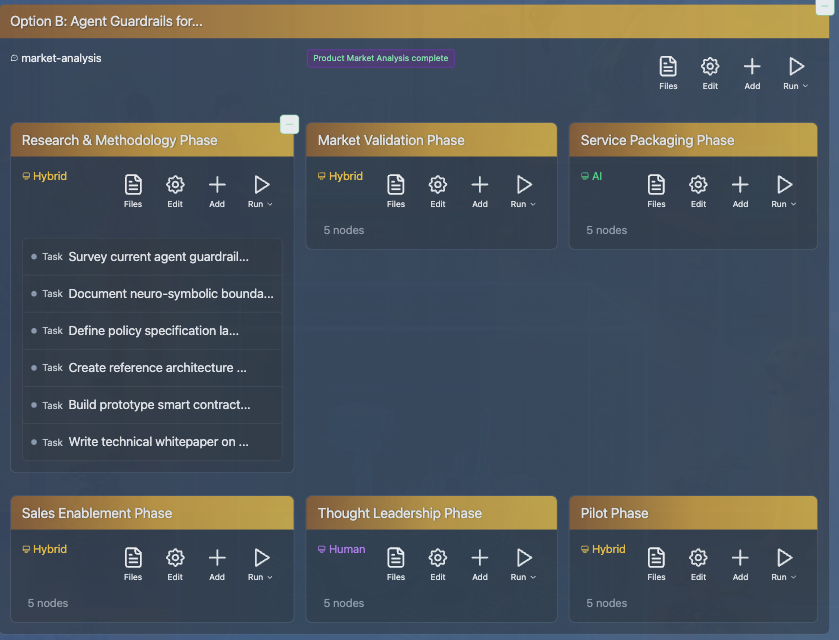Run the Thought Leadership Phase
Screen dimensions: 839x640
pyautogui.click(x=523, y=564)
